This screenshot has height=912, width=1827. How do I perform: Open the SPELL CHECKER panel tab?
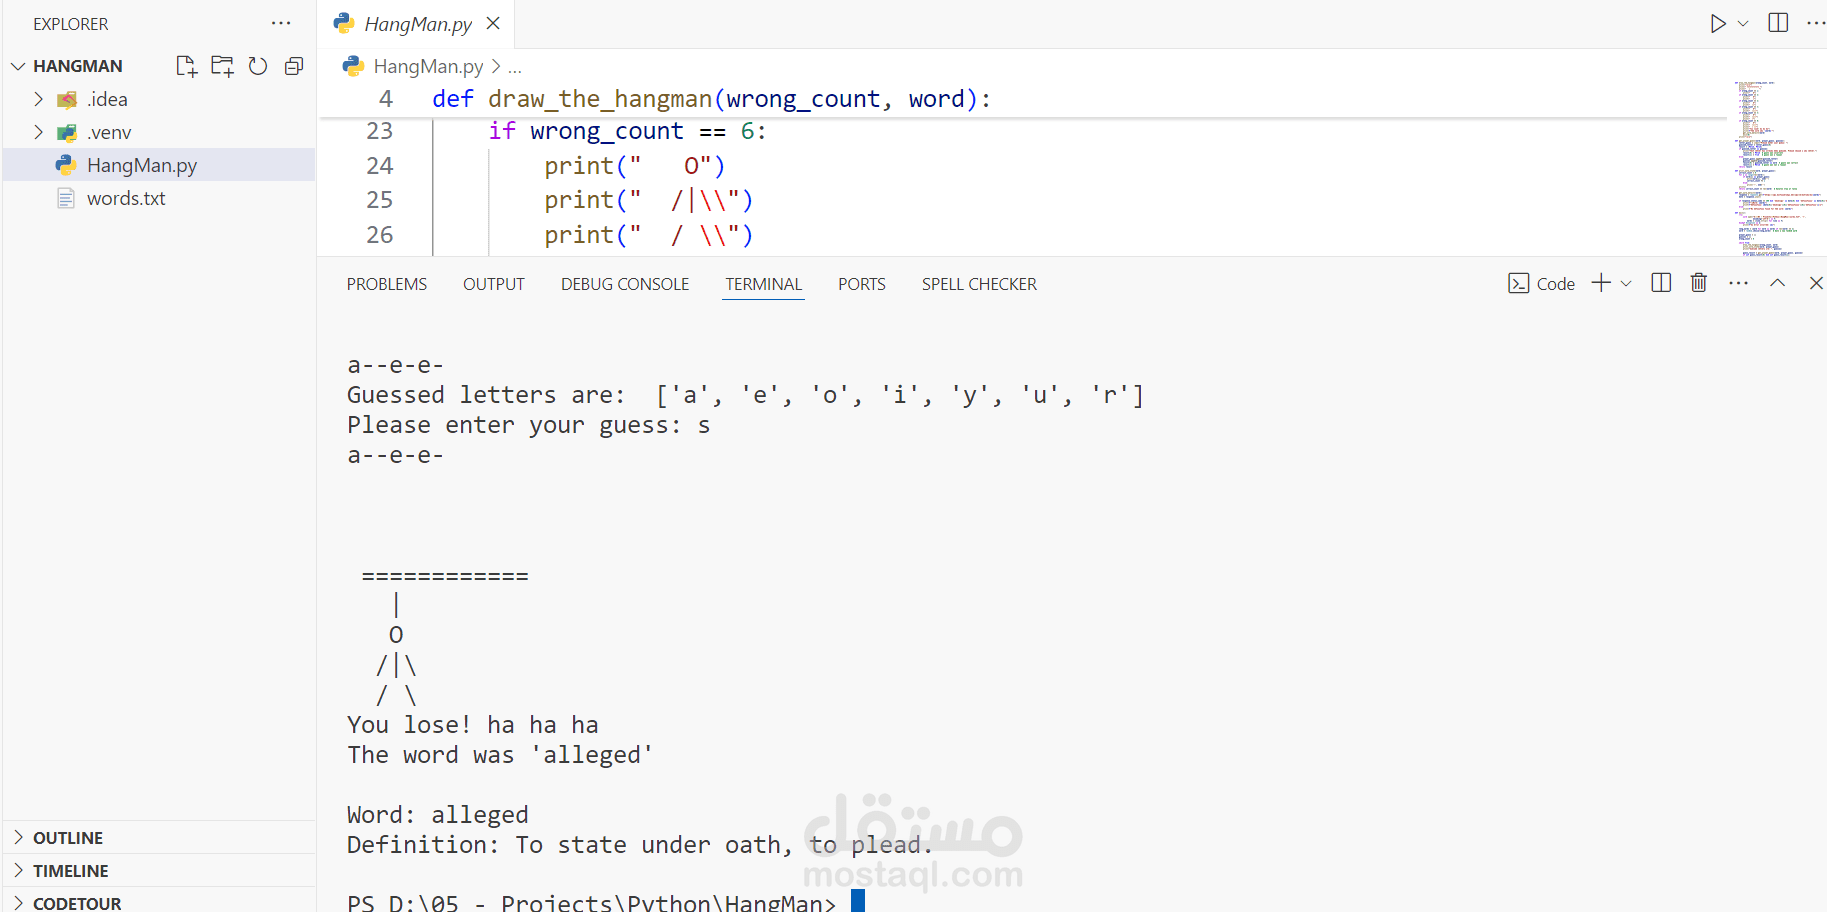(x=979, y=283)
